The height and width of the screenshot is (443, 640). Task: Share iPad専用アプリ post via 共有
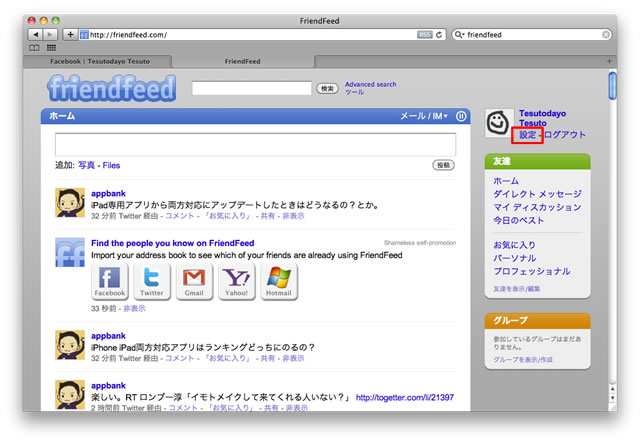click(x=268, y=216)
